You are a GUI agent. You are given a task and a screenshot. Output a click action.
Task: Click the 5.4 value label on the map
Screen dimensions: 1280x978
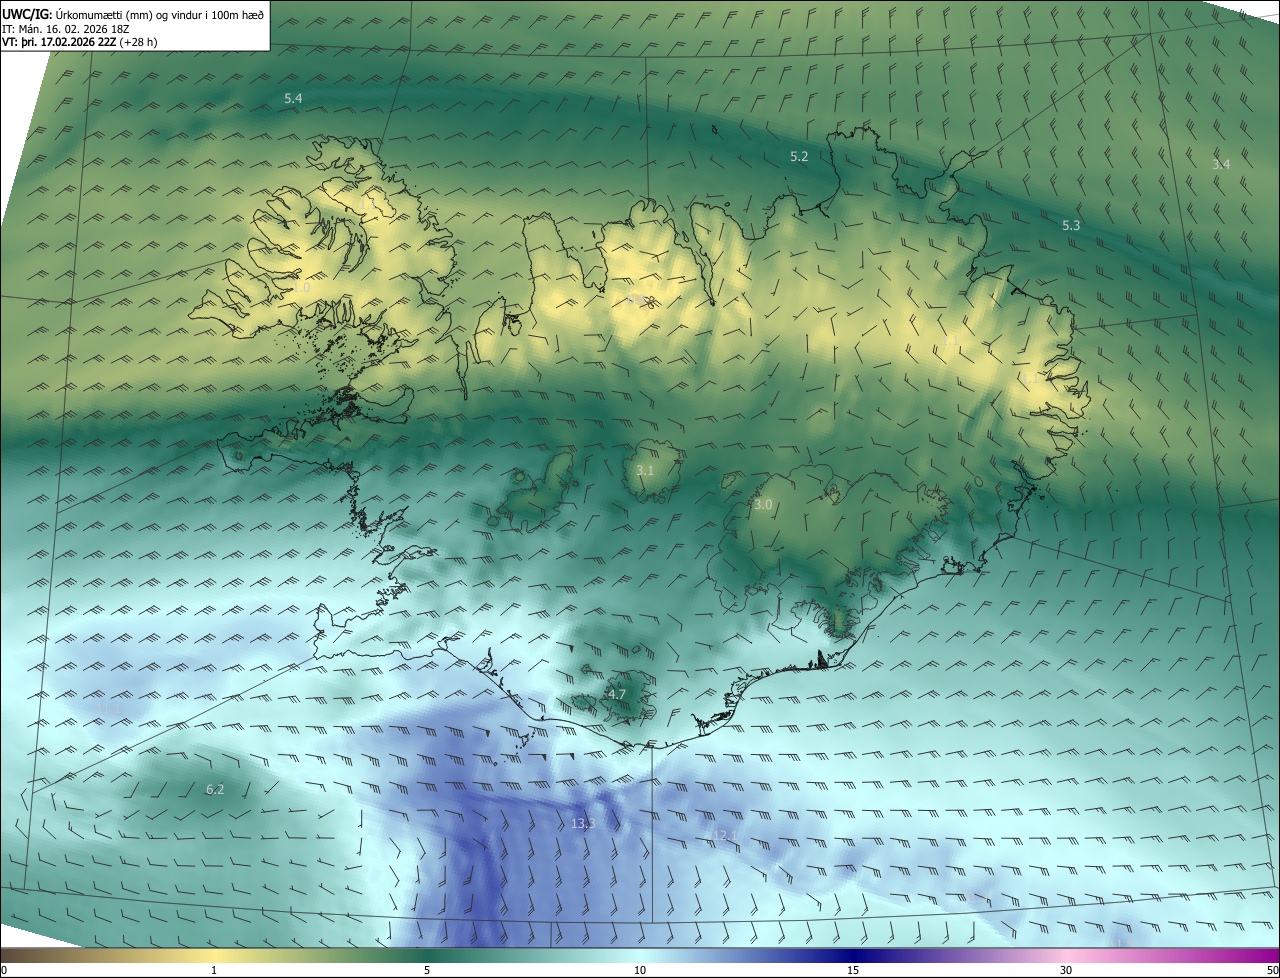[x=293, y=98]
